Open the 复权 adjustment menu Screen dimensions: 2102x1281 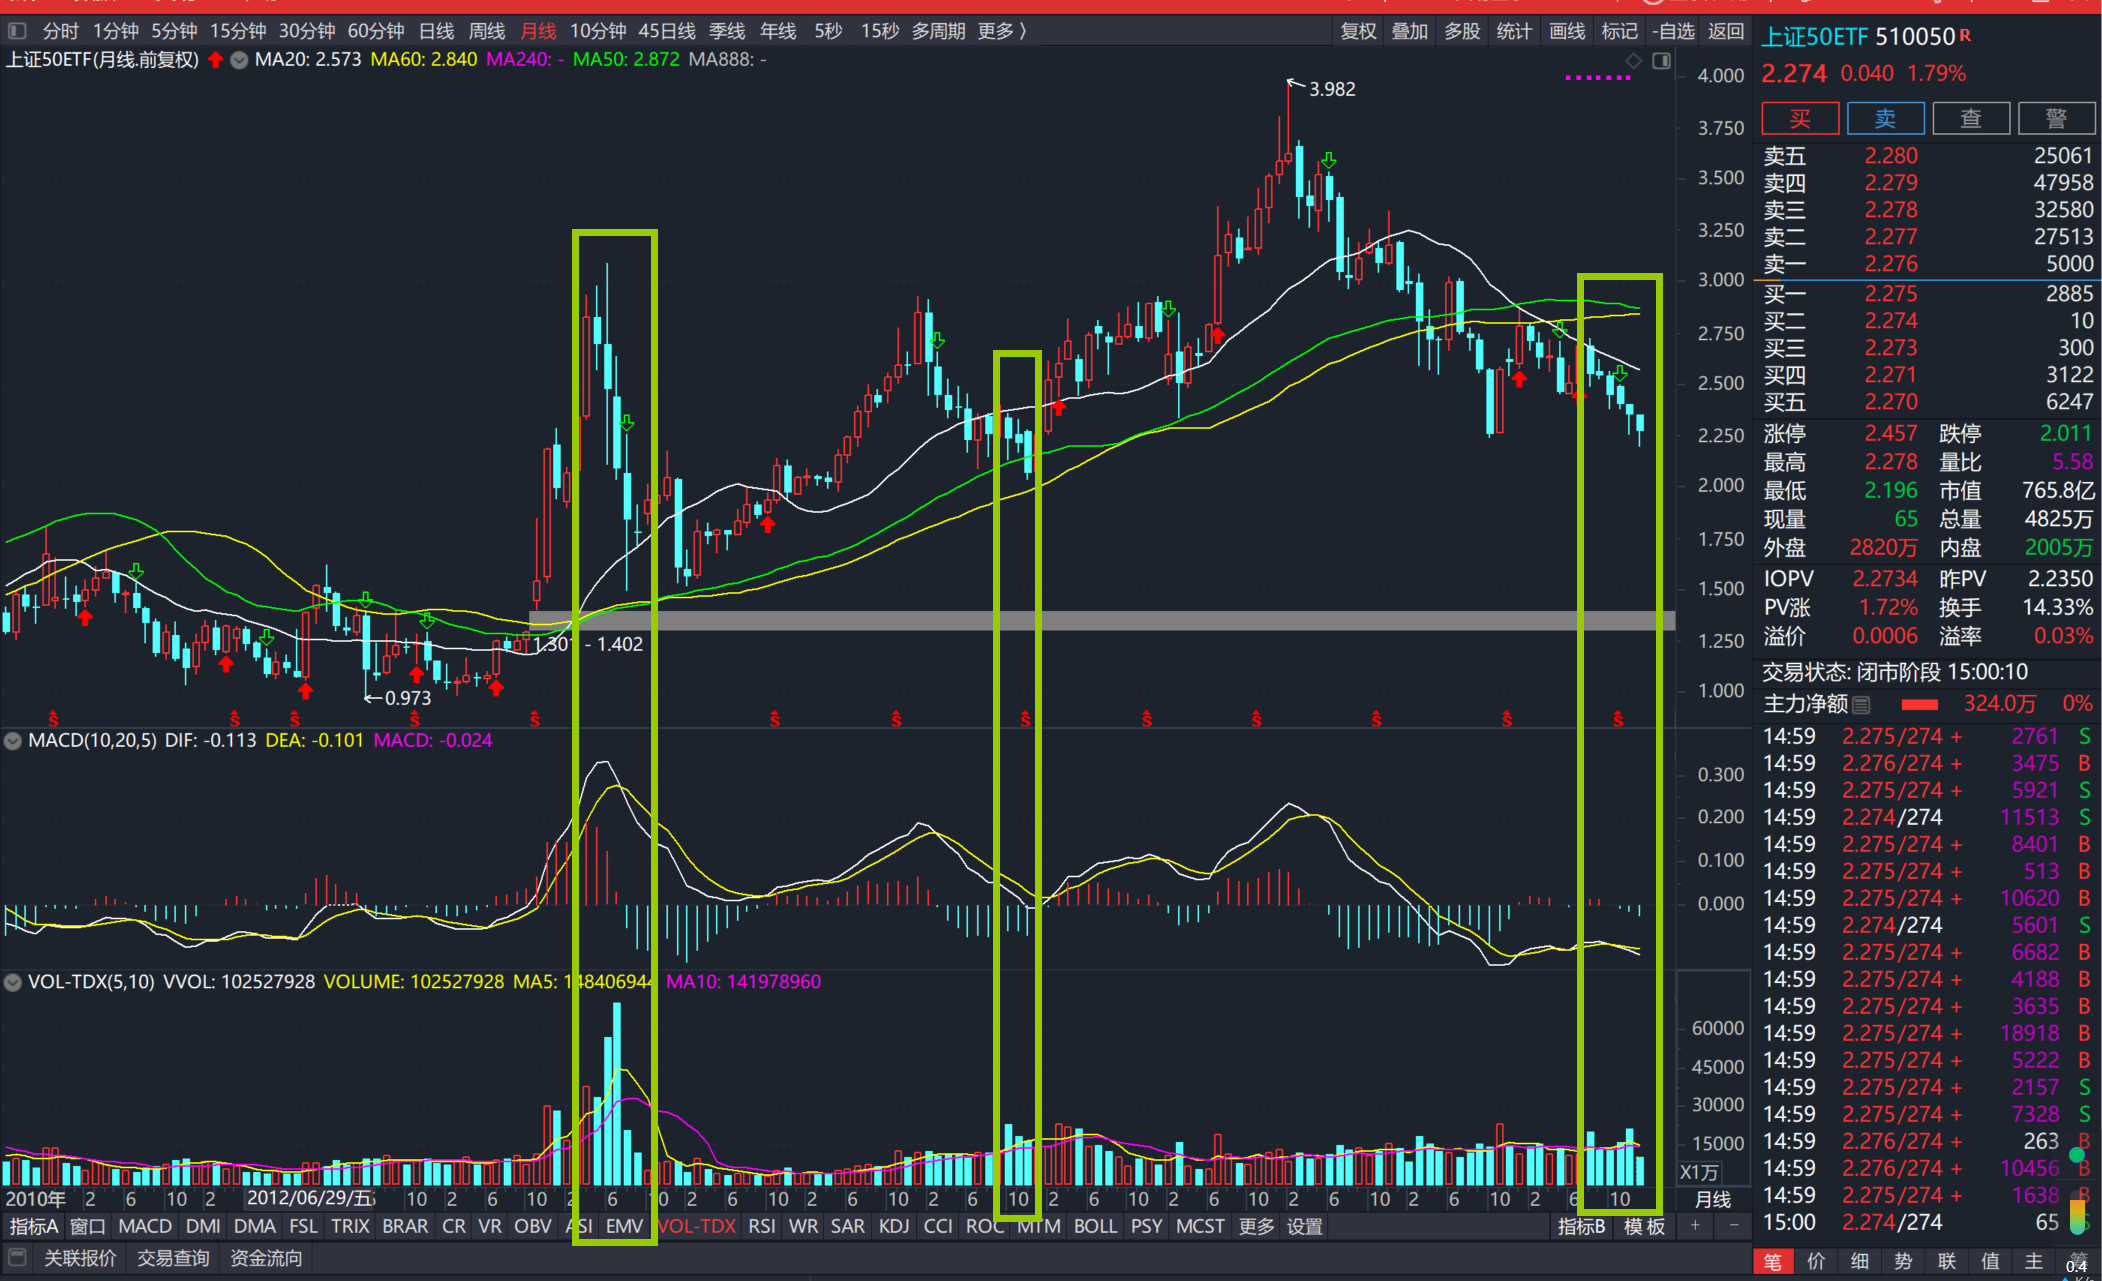1358,31
